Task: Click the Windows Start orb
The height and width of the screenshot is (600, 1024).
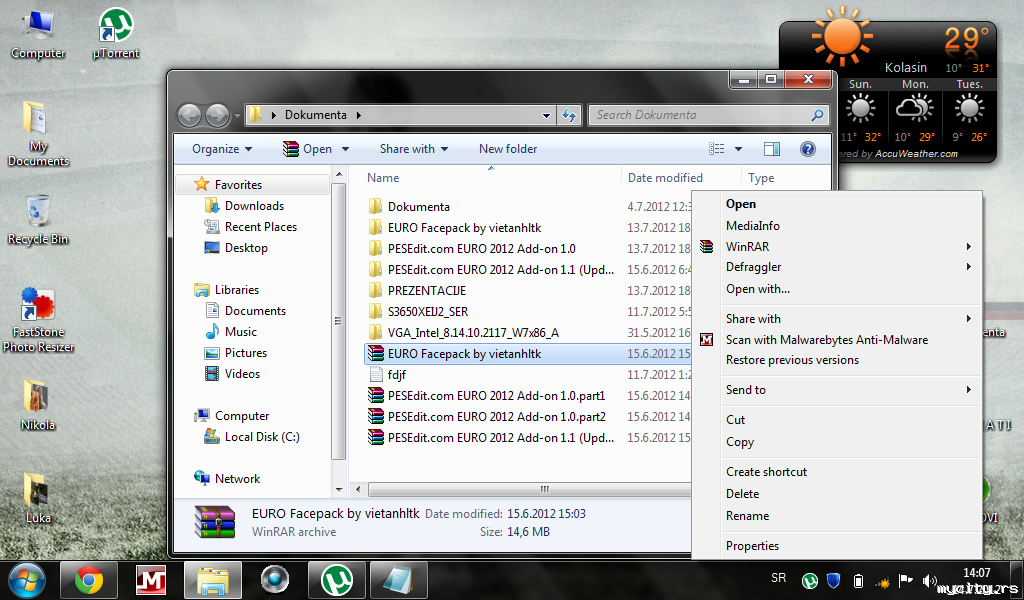Action: point(27,580)
